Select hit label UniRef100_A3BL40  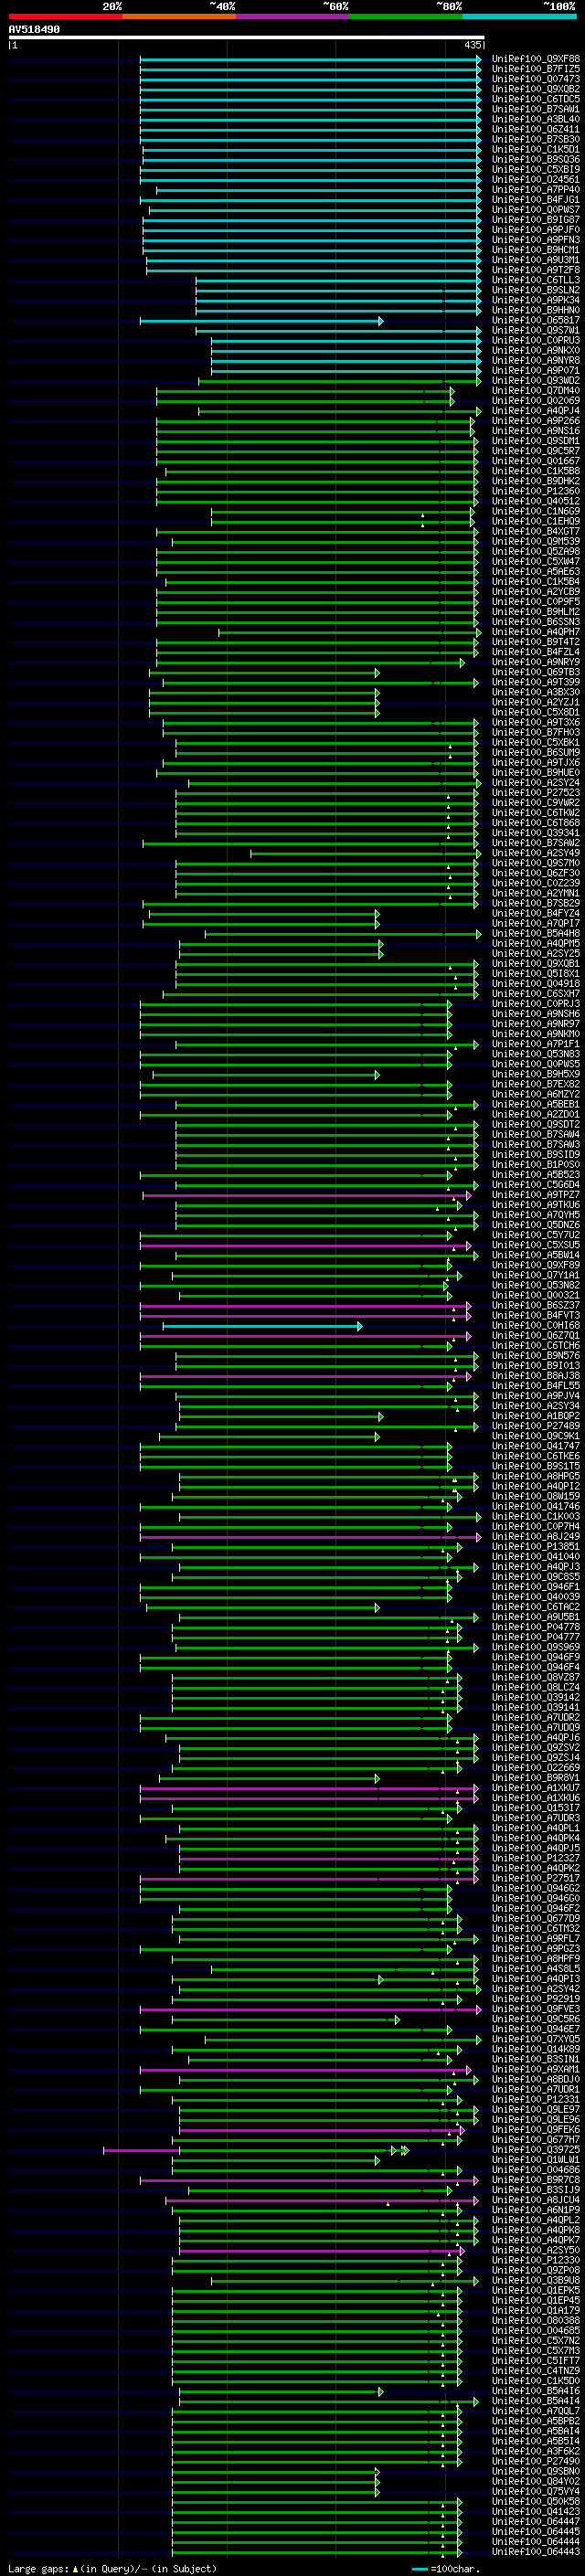(536, 119)
